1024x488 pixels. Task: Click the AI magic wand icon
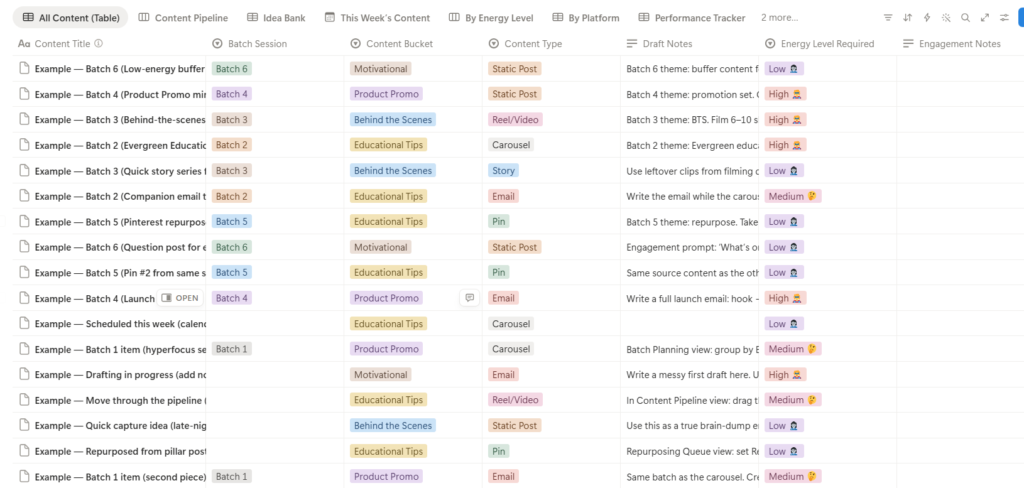click(946, 18)
